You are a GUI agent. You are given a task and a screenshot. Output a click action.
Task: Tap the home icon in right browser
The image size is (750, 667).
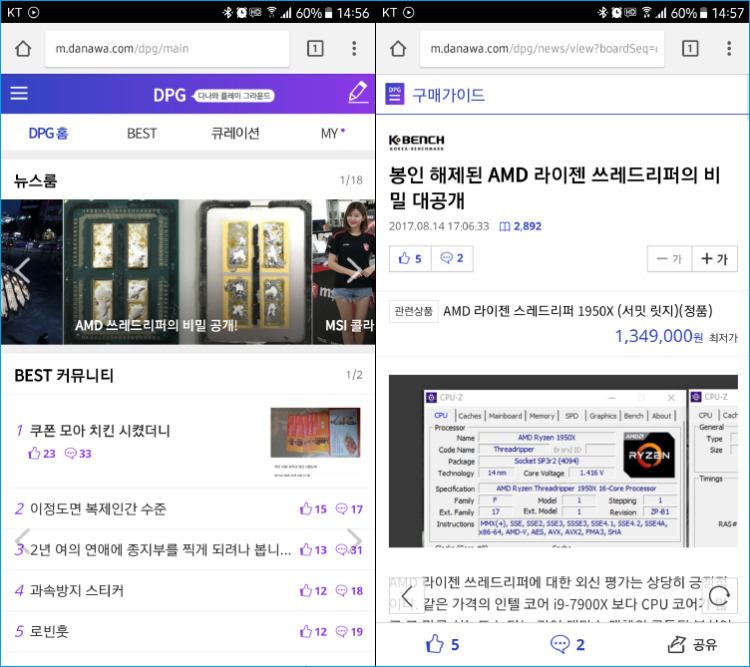coord(398,48)
